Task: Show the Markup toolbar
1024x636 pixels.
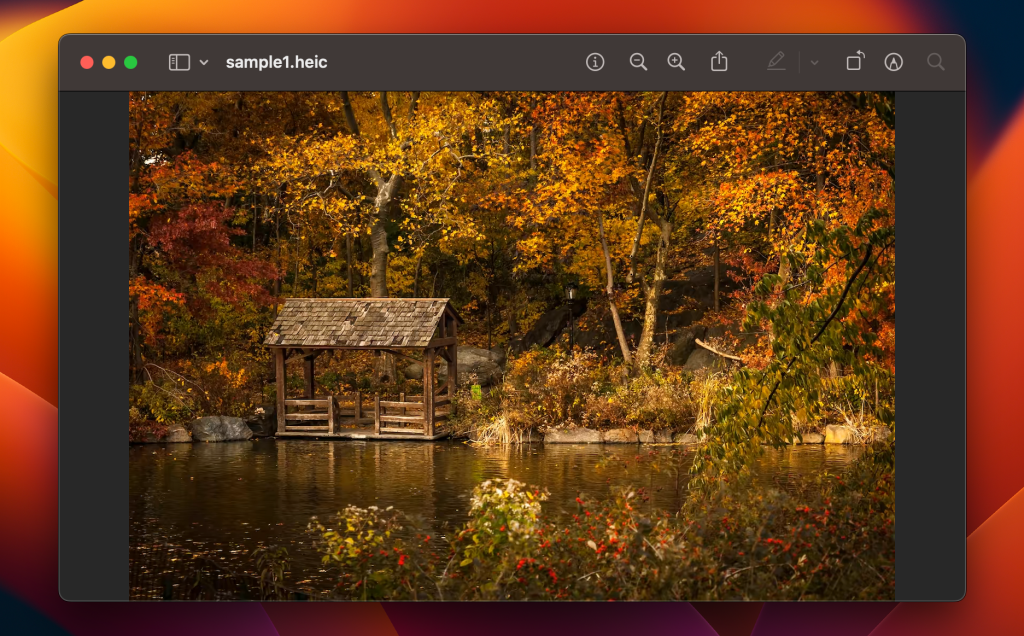Action: click(893, 62)
